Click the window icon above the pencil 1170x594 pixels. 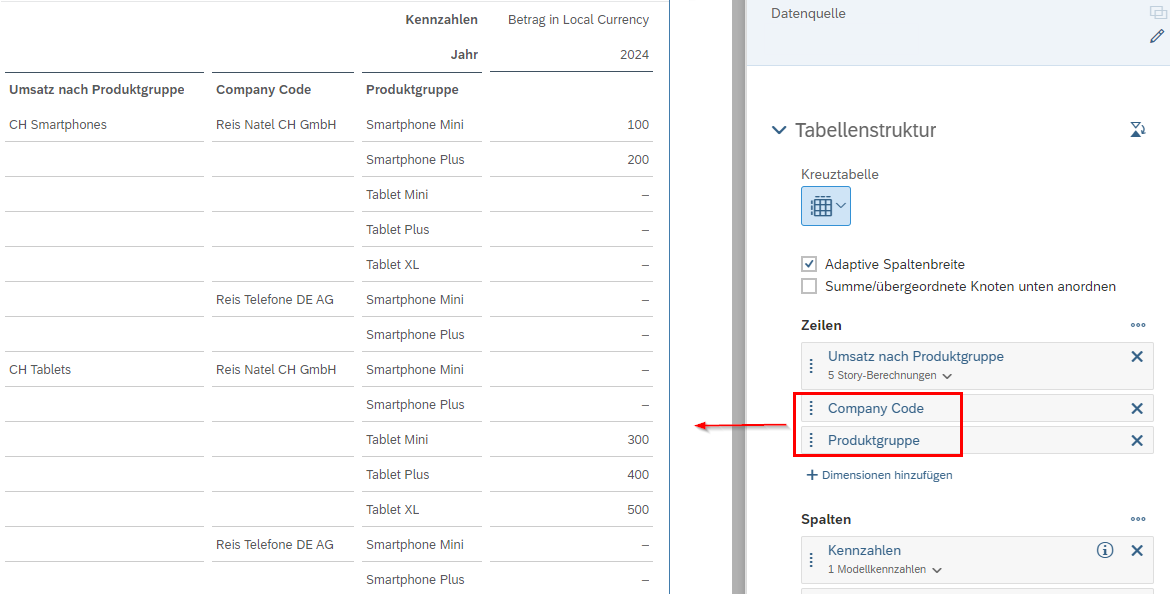pyautogui.click(x=1157, y=12)
